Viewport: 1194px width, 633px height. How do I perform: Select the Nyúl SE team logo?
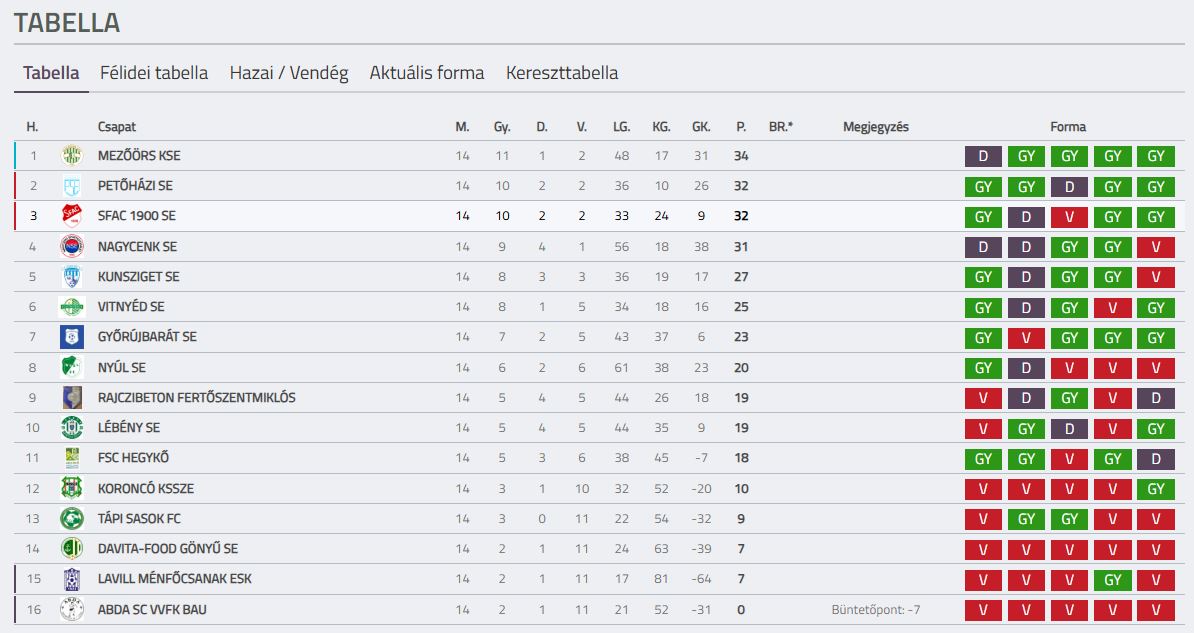point(72,367)
